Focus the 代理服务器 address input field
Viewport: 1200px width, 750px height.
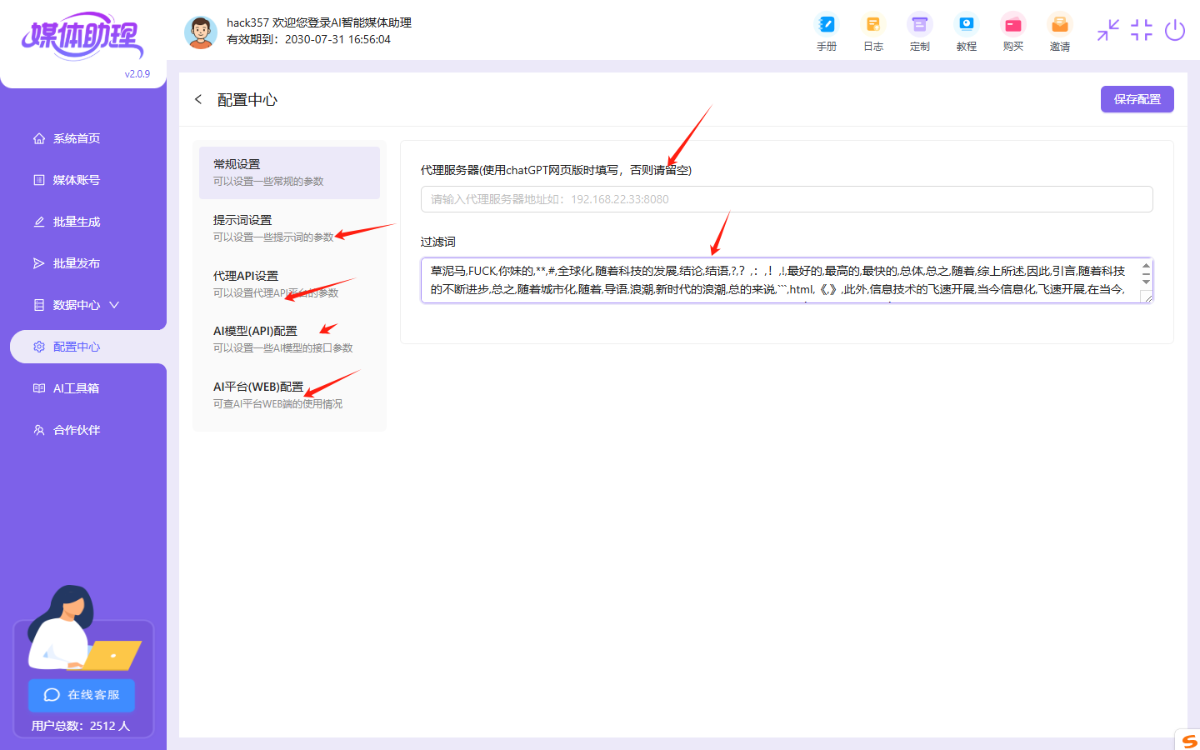[x=787, y=199]
